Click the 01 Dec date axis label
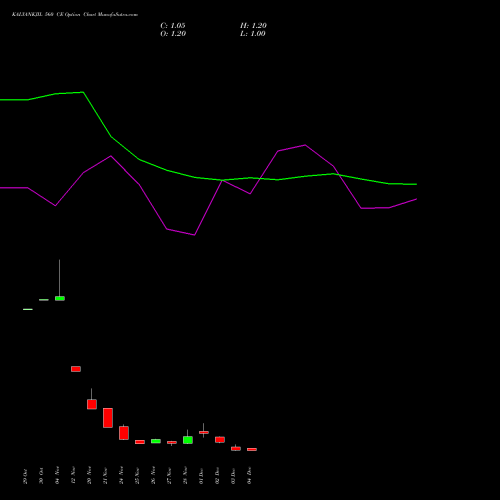Image resolution: width=500 pixels, height=500 pixels. [202, 476]
